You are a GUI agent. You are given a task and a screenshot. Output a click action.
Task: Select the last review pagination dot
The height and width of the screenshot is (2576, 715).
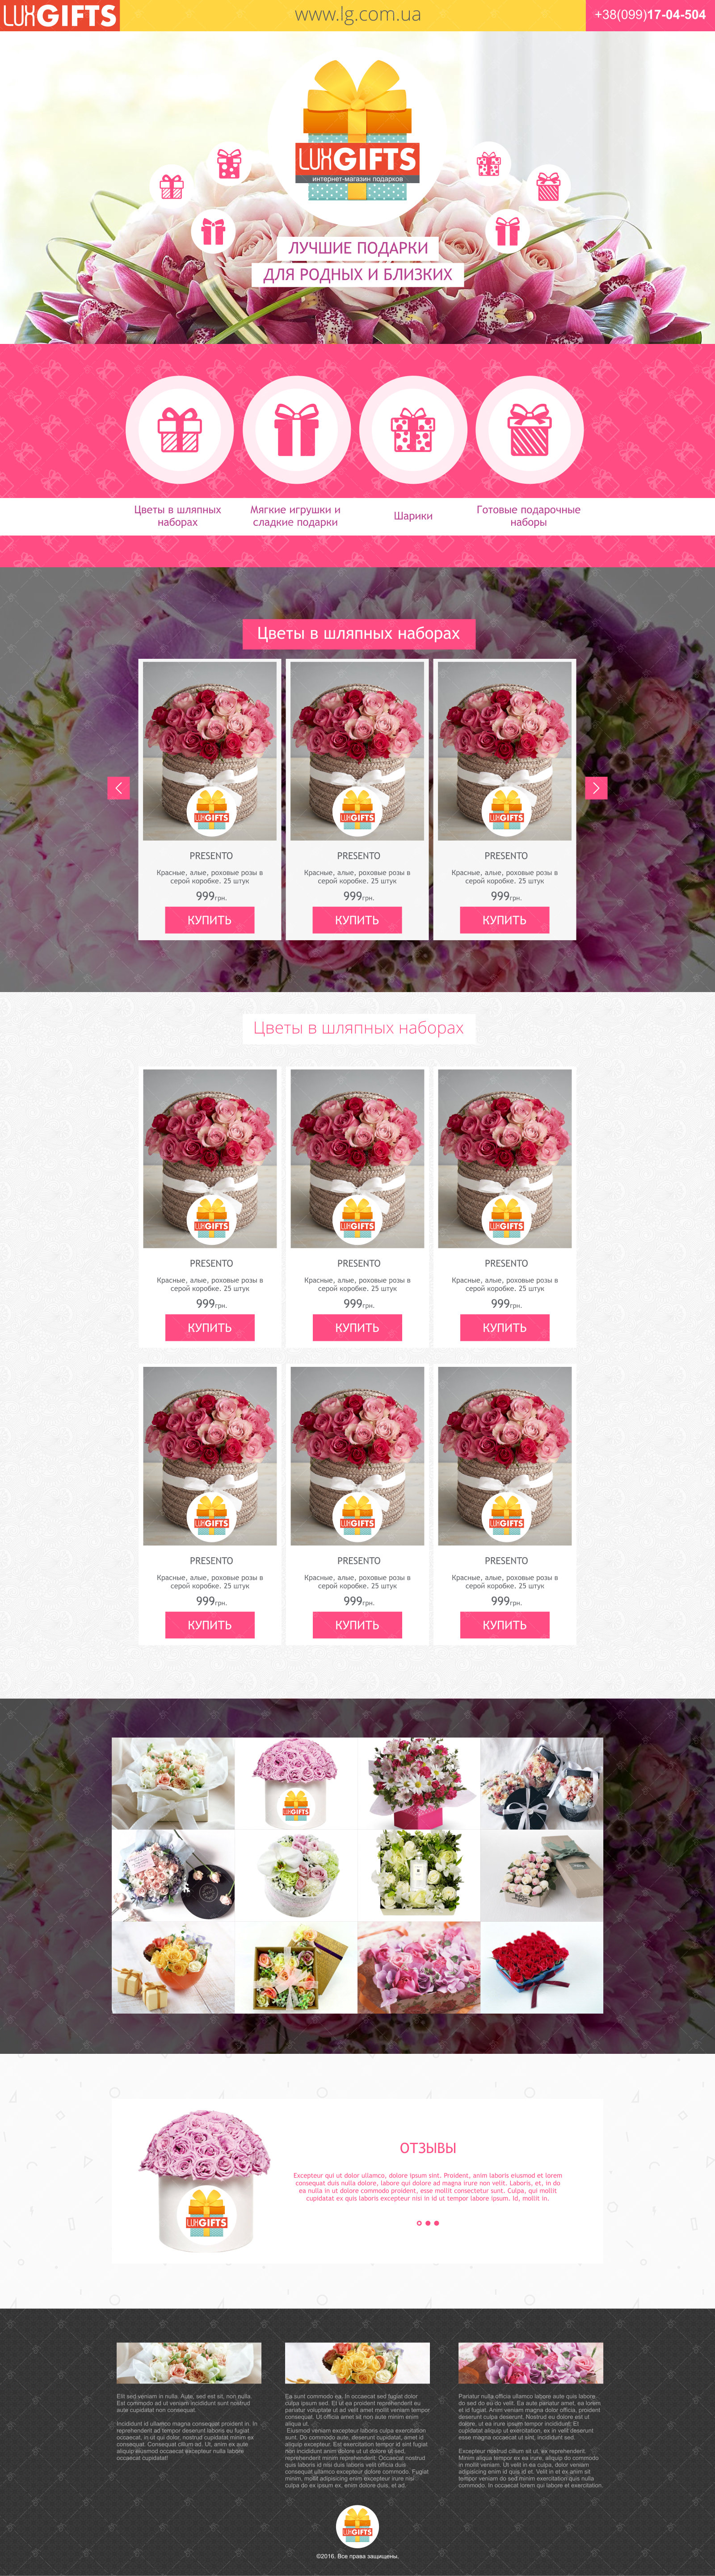click(437, 2223)
